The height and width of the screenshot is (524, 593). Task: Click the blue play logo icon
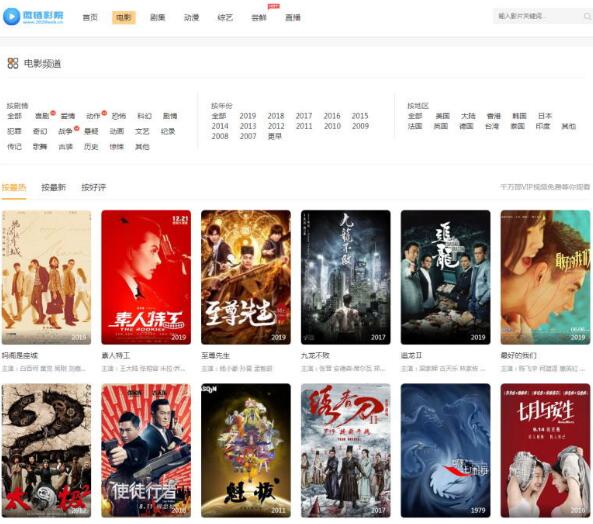point(11,16)
